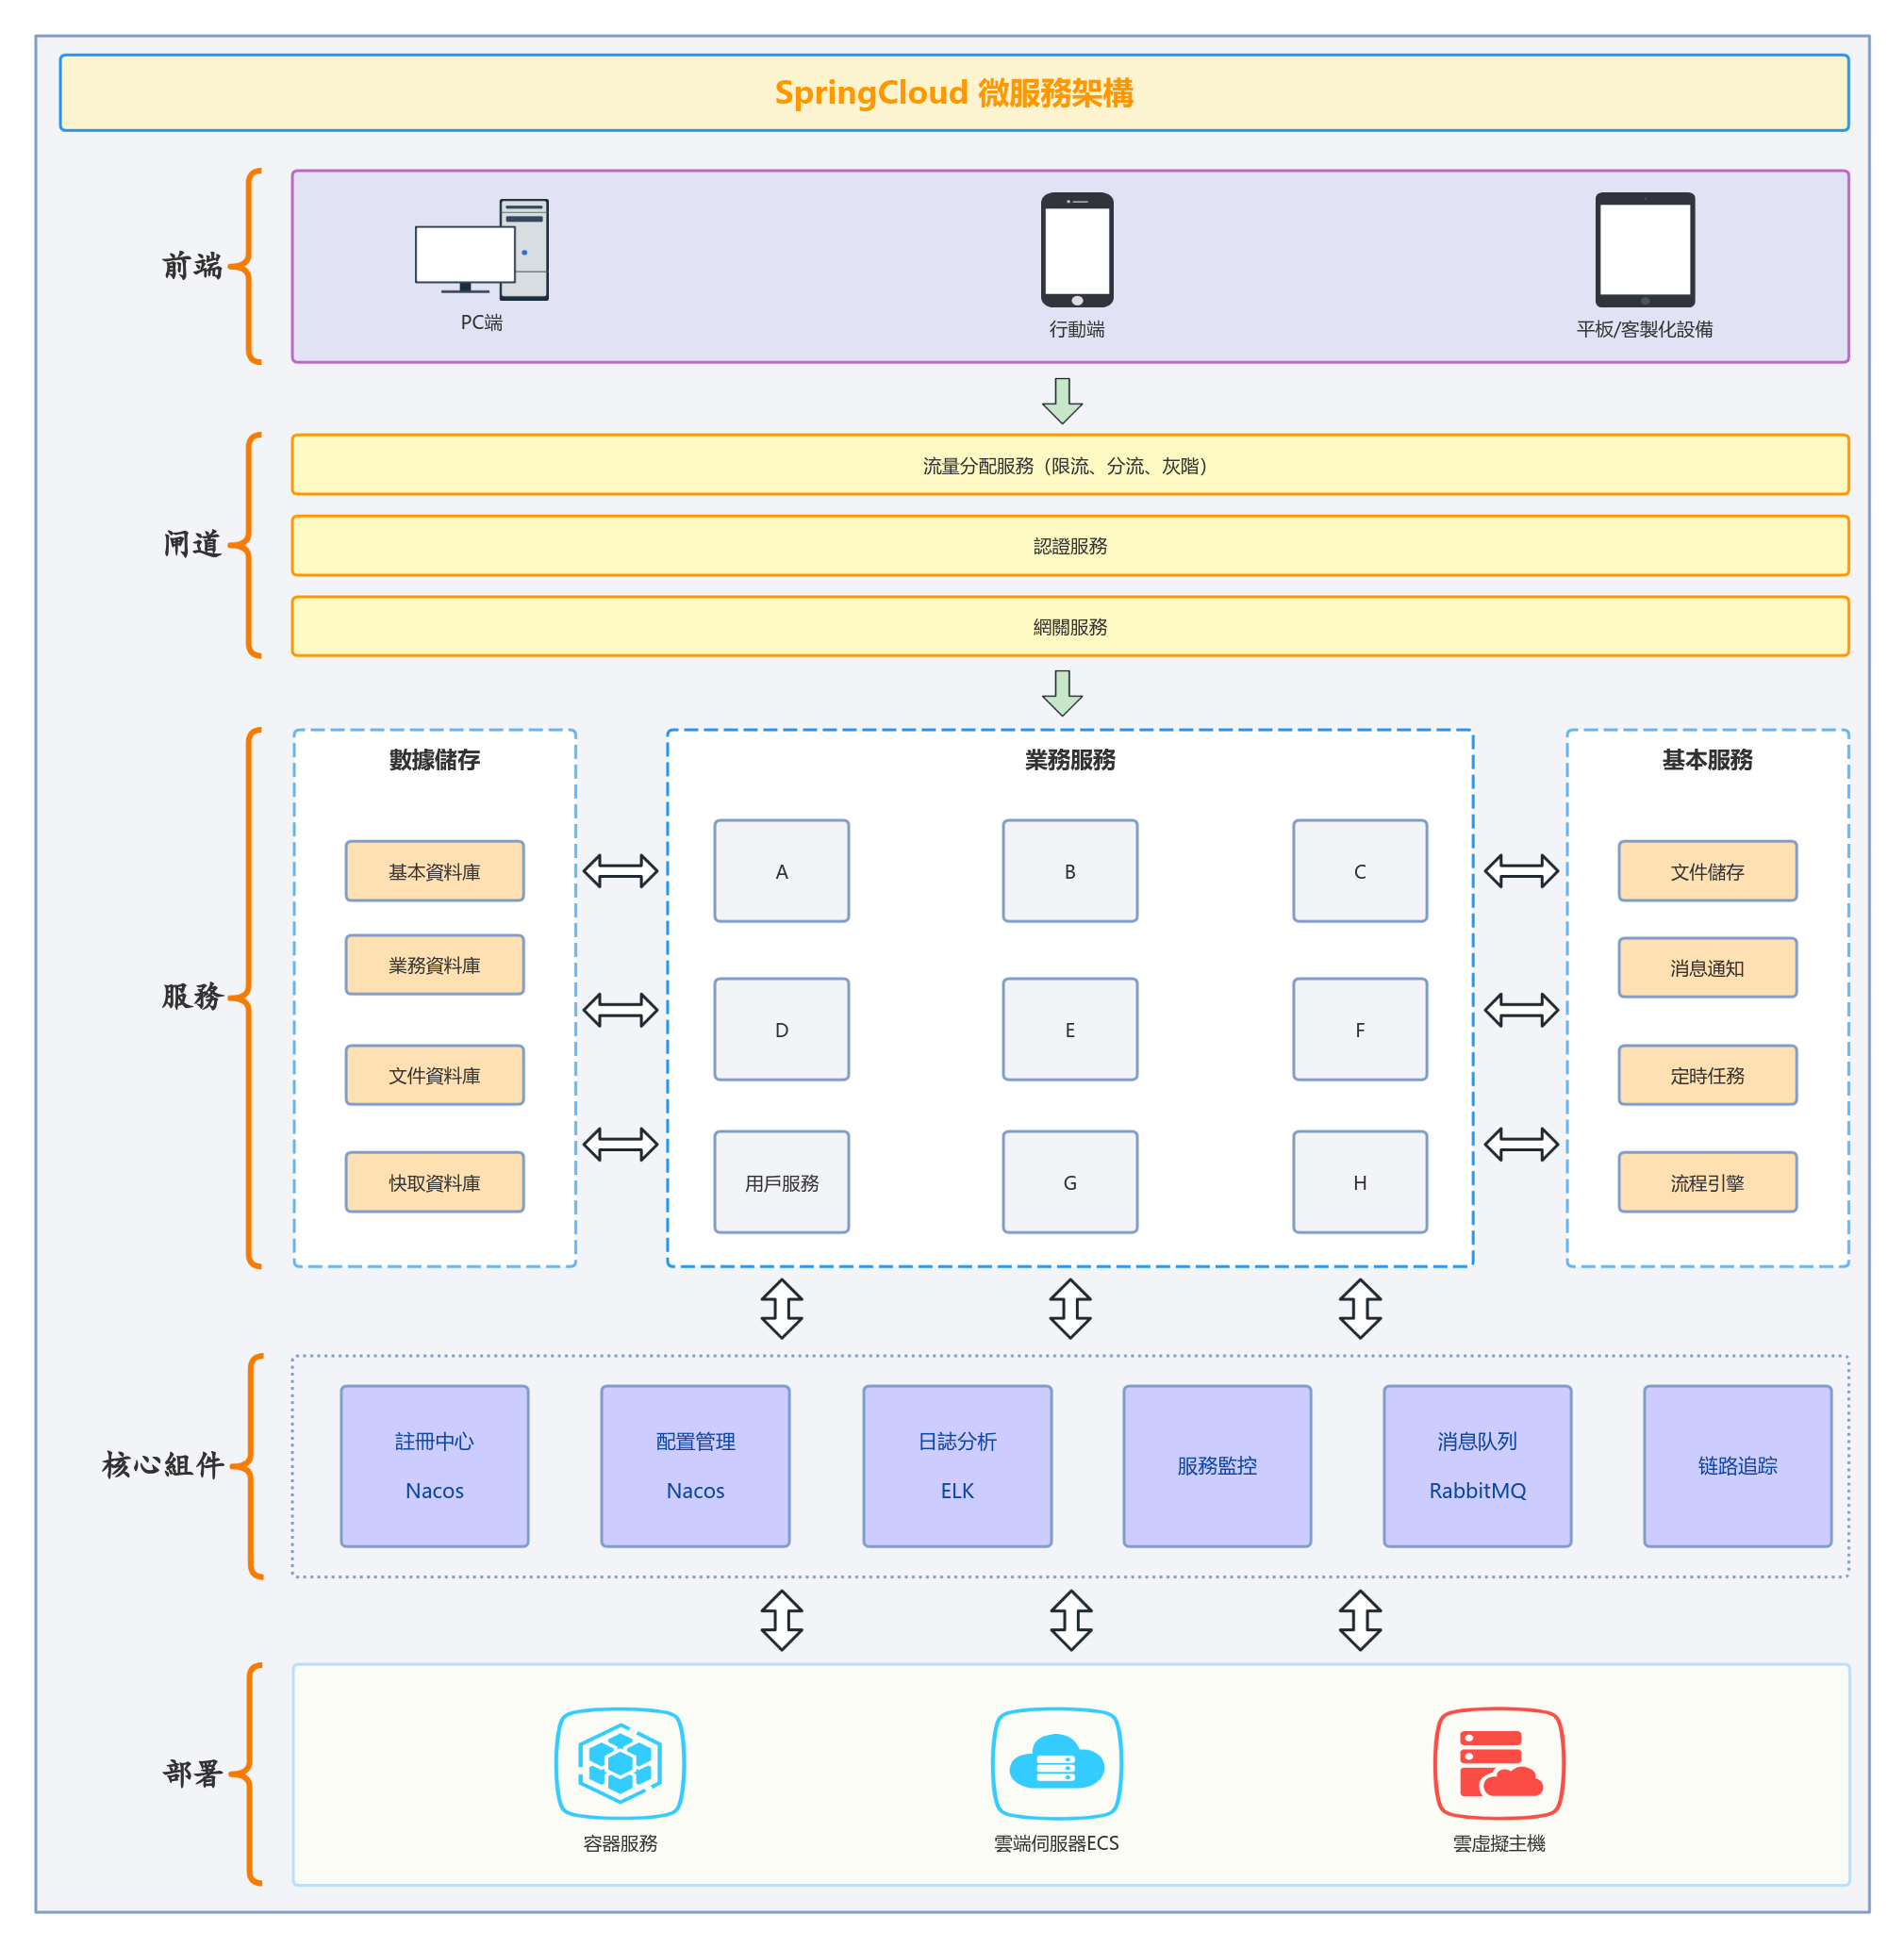The height and width of the screenshot is (1947, 1904).
Task: Click the double arrow right of box F
Action: [x=1521, y=1010]
